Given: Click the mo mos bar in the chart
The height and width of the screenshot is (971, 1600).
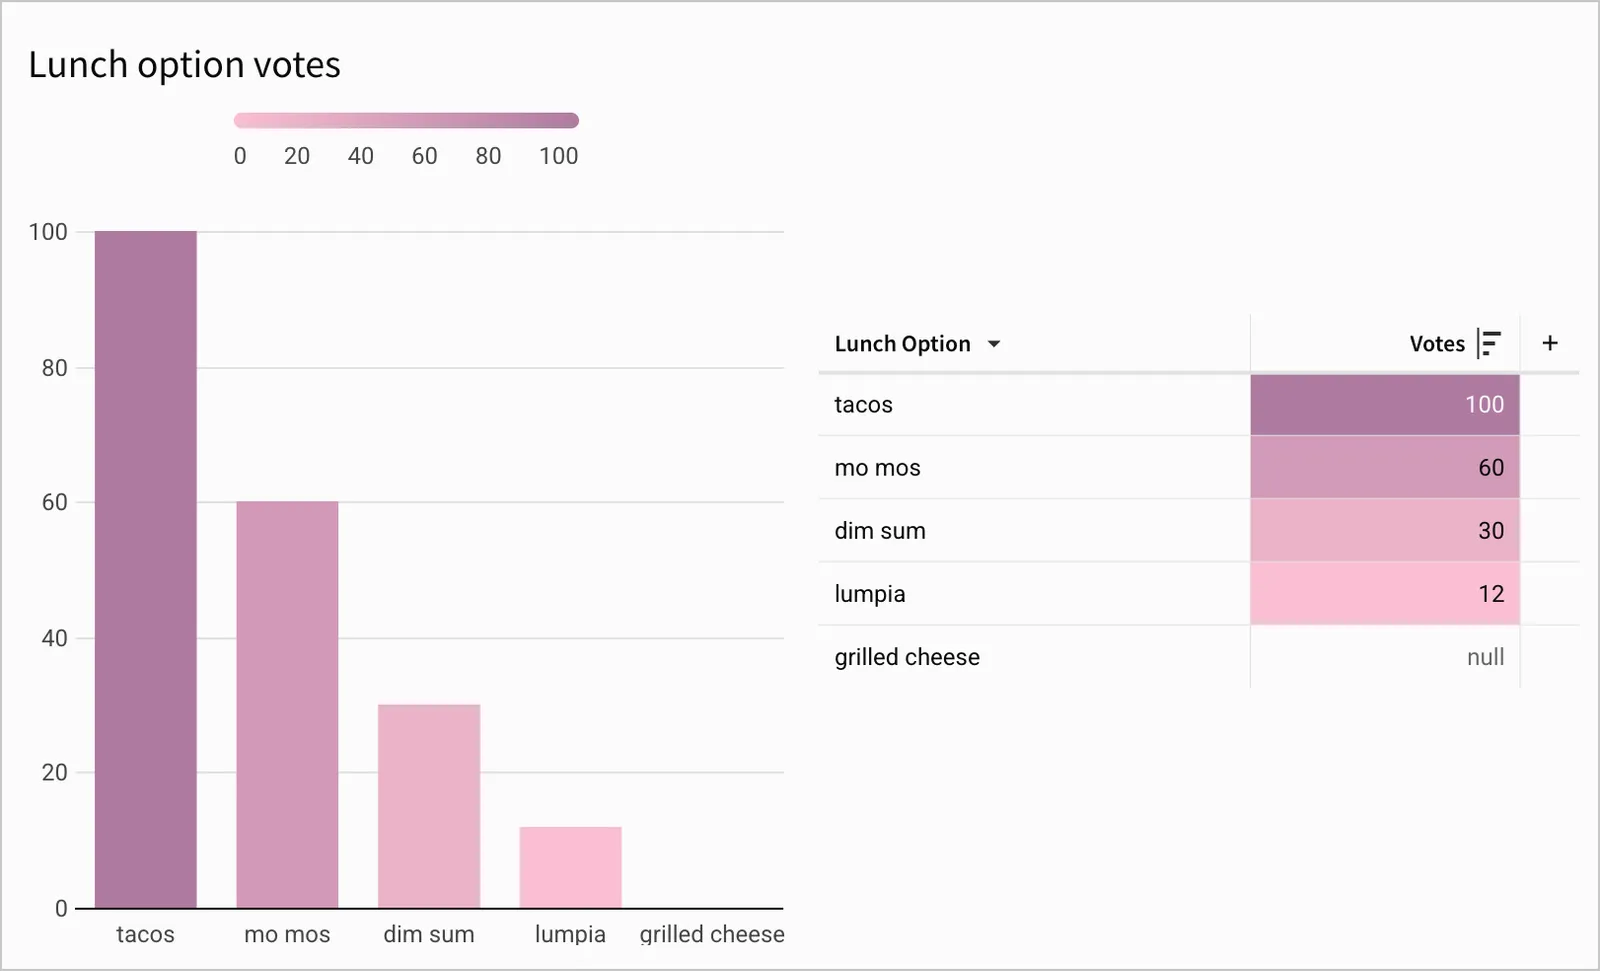Looking at the screenshot, I should coord(287,705).
